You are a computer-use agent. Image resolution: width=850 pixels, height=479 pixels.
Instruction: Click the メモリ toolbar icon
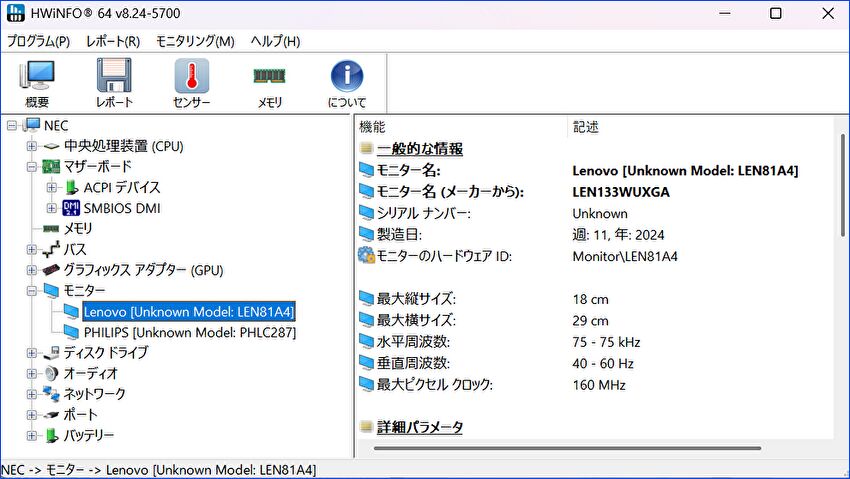(x=269, y=75)
